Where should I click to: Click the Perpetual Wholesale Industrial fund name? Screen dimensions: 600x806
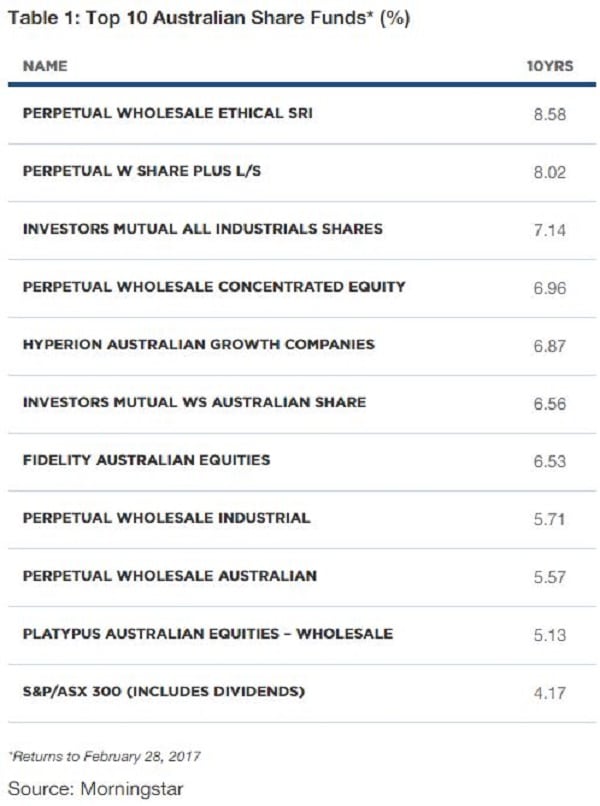pos(166,518)
